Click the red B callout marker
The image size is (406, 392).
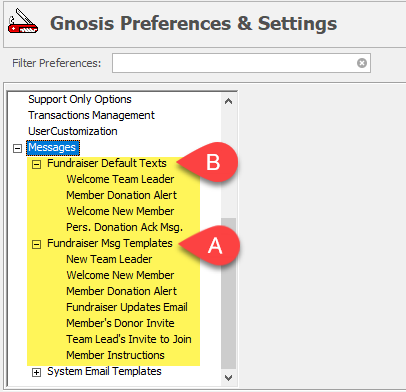(x=209, y=162)
